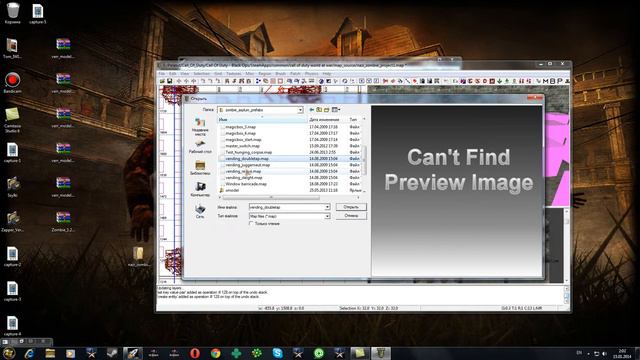Open Google Chrome from taskbar
Screen dimensions: 640x360
tap(216, 353)
